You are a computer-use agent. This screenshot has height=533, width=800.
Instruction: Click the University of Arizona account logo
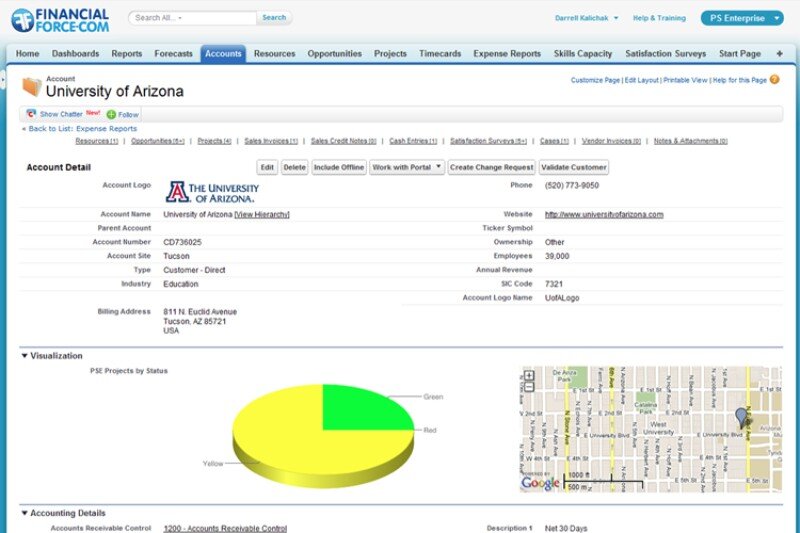point(212,191)
